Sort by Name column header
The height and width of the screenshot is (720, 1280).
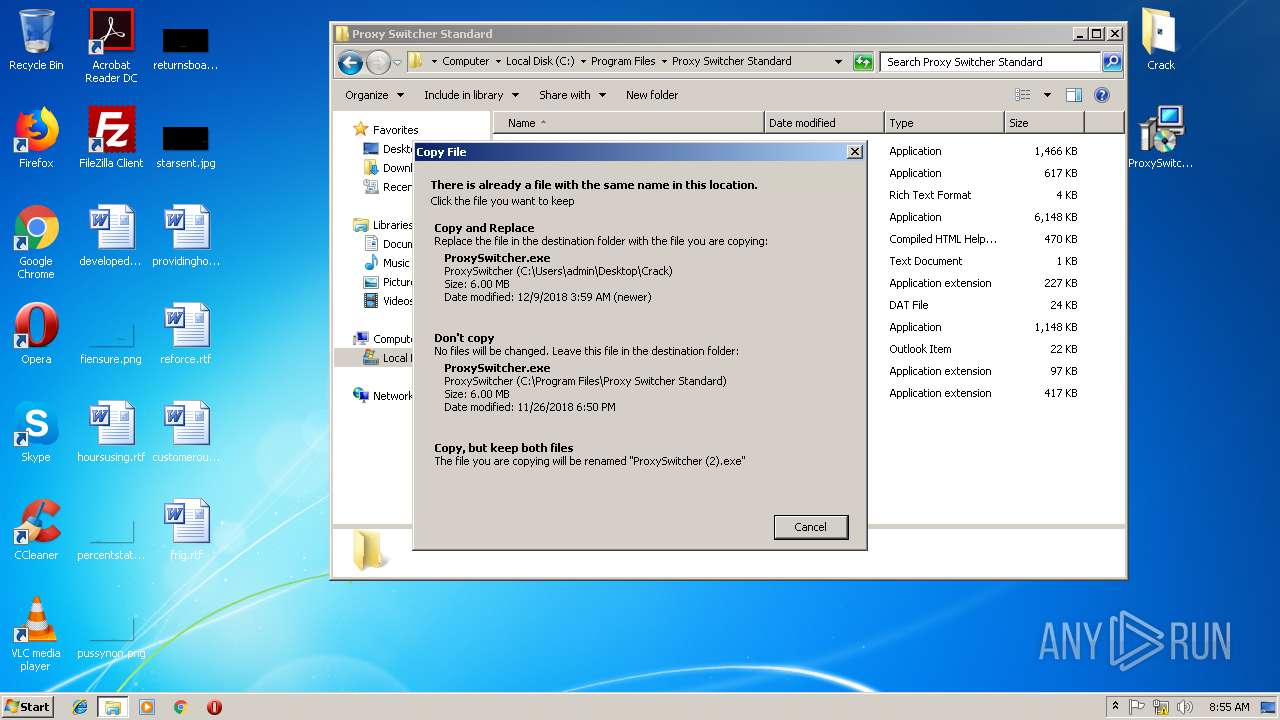(628, 123)
